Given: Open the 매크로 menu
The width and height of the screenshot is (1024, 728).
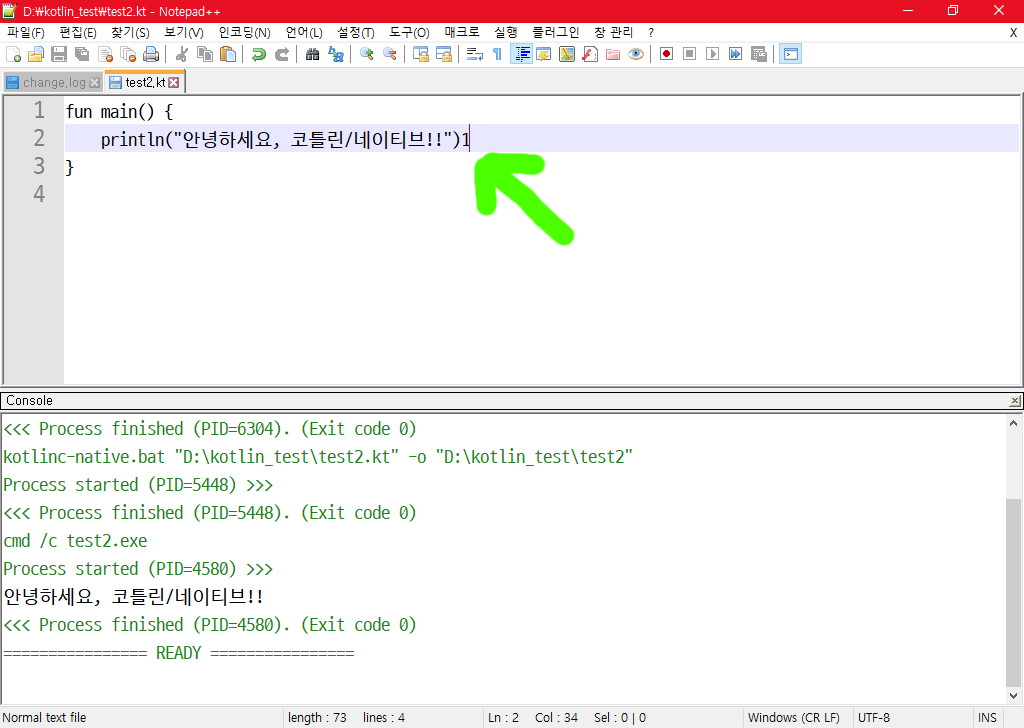Looking at the screenshot, I should [x=461, y=32].
